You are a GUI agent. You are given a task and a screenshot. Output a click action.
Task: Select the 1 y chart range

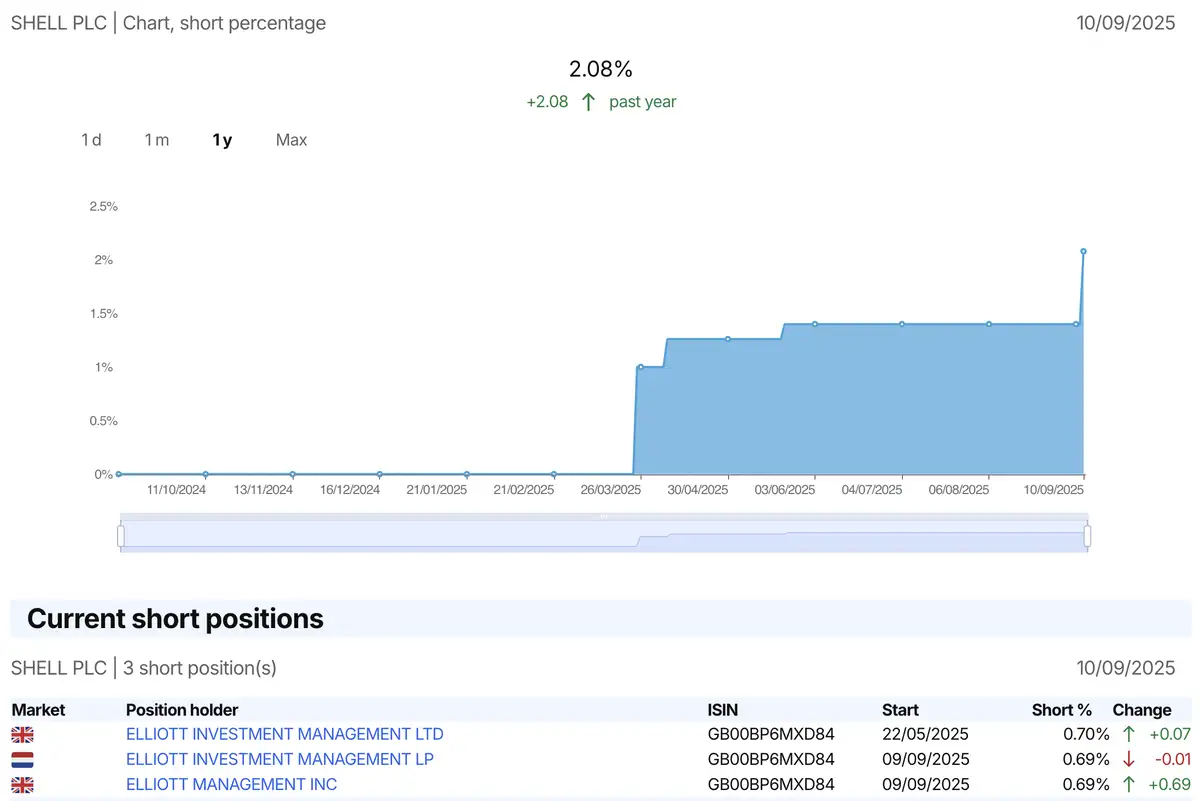(x=222, y=140)
